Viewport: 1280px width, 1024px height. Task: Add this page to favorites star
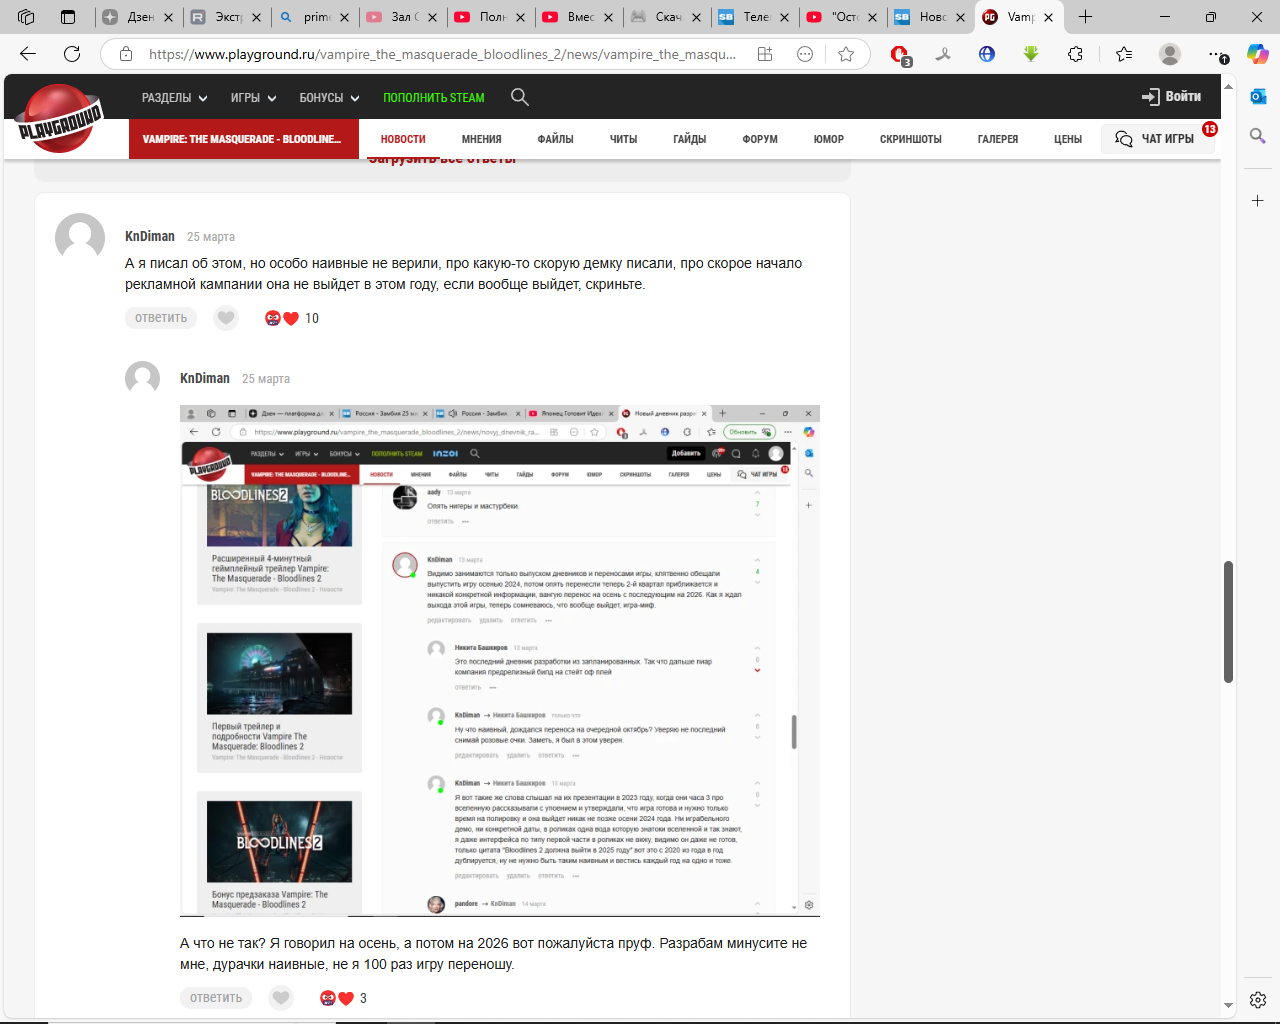(846, 54)
